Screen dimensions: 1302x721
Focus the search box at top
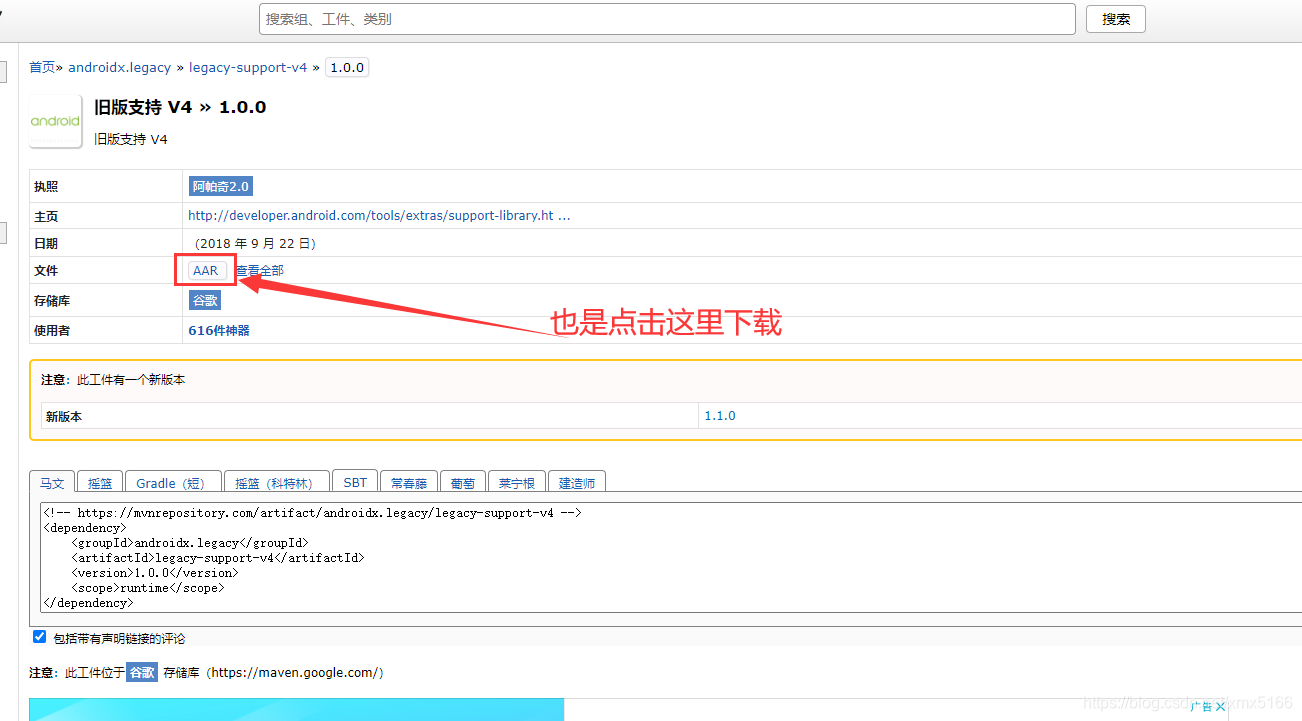667,19
